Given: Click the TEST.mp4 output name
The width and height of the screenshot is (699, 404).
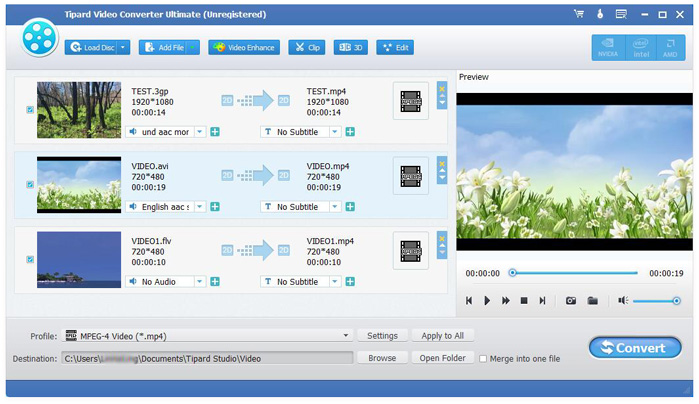Looking at the screenshot, I should click(326, 91).
